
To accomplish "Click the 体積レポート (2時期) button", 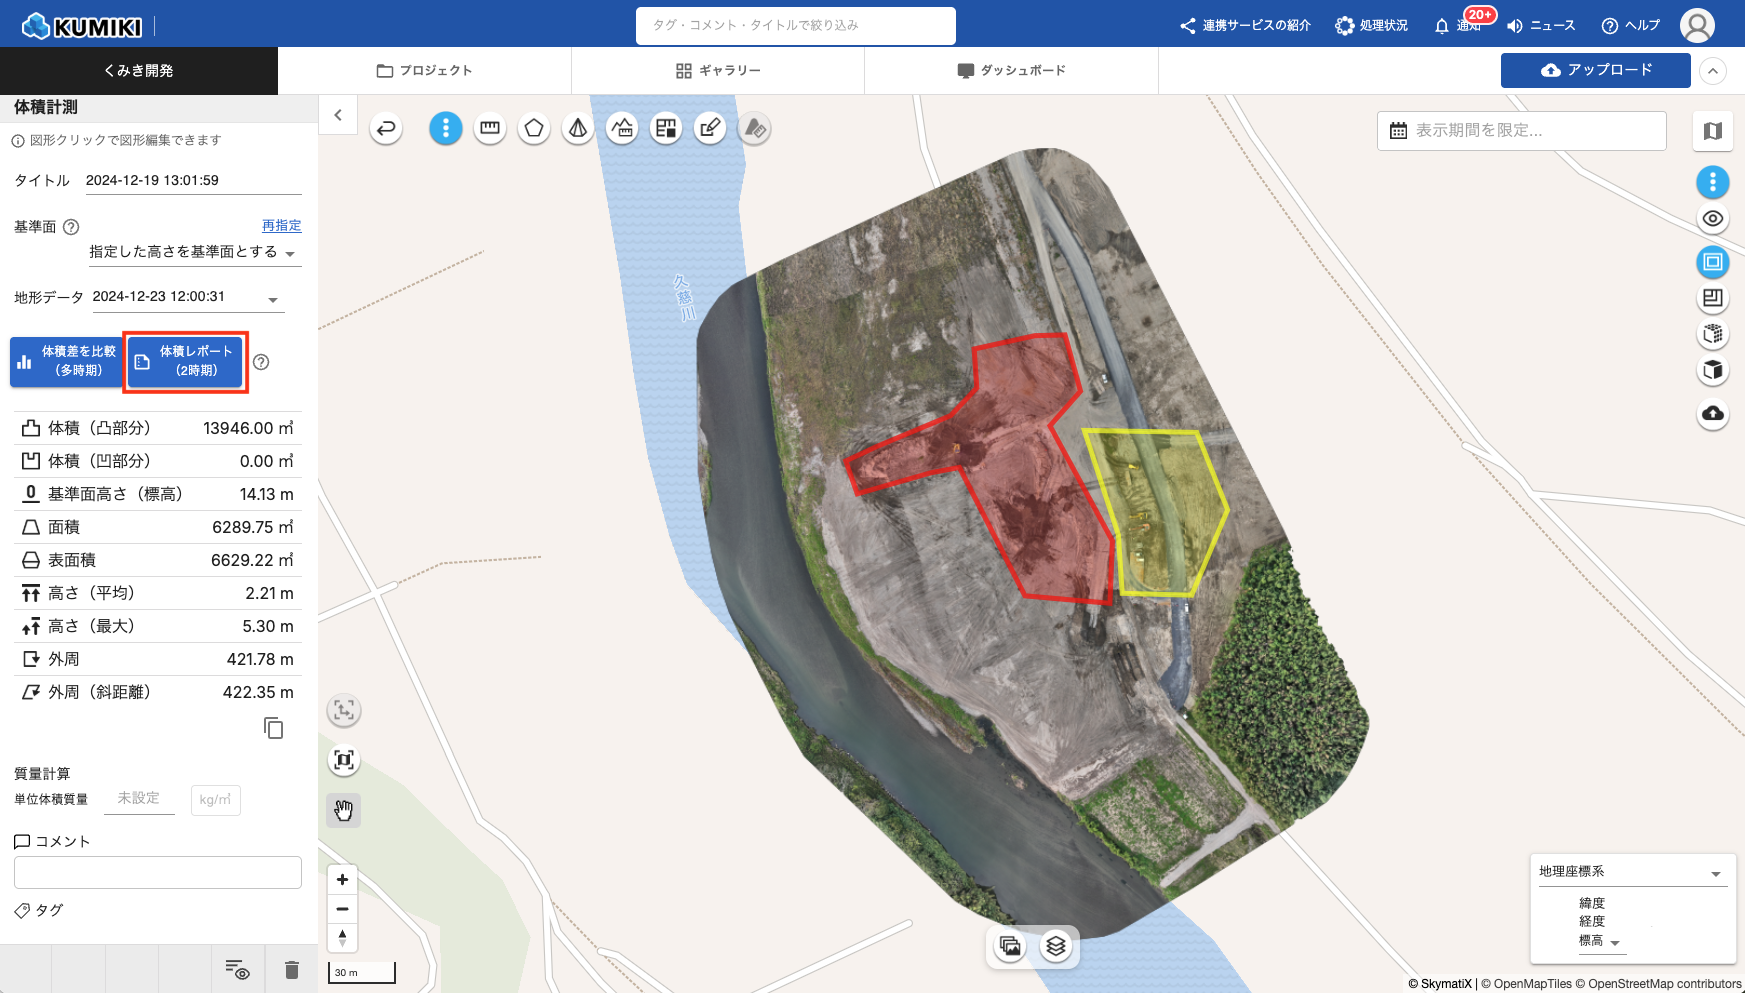I will pyautogui.click(x=186, y=362).
